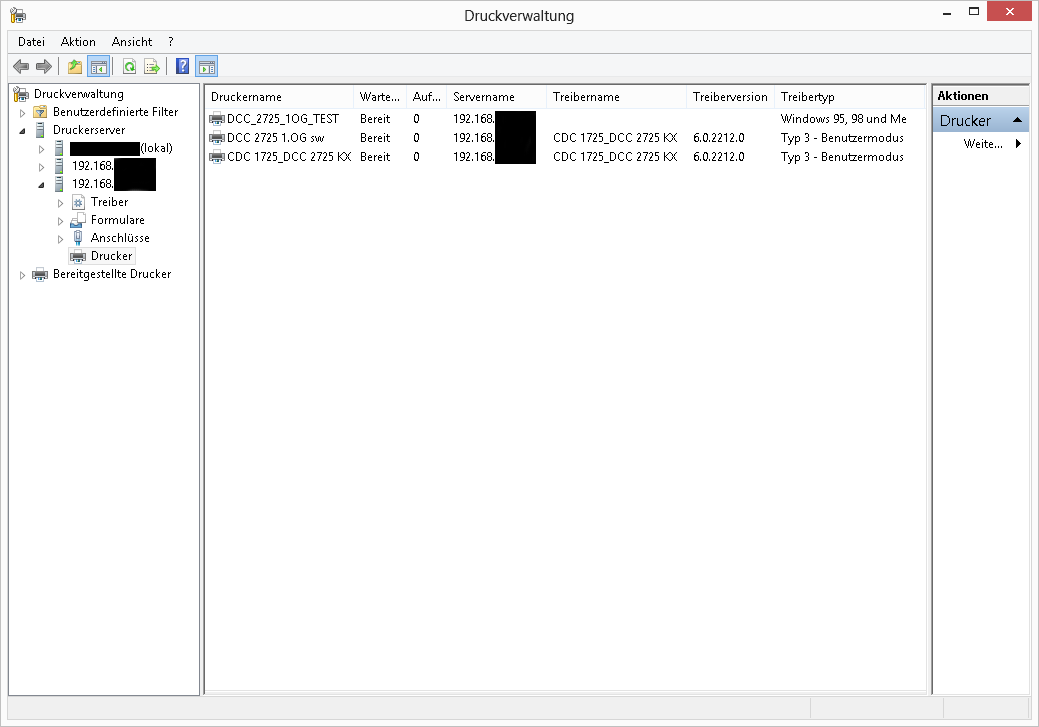Open Help via blue question mark icon
This screenshot has height=727, width=1039.
(182, 67)
